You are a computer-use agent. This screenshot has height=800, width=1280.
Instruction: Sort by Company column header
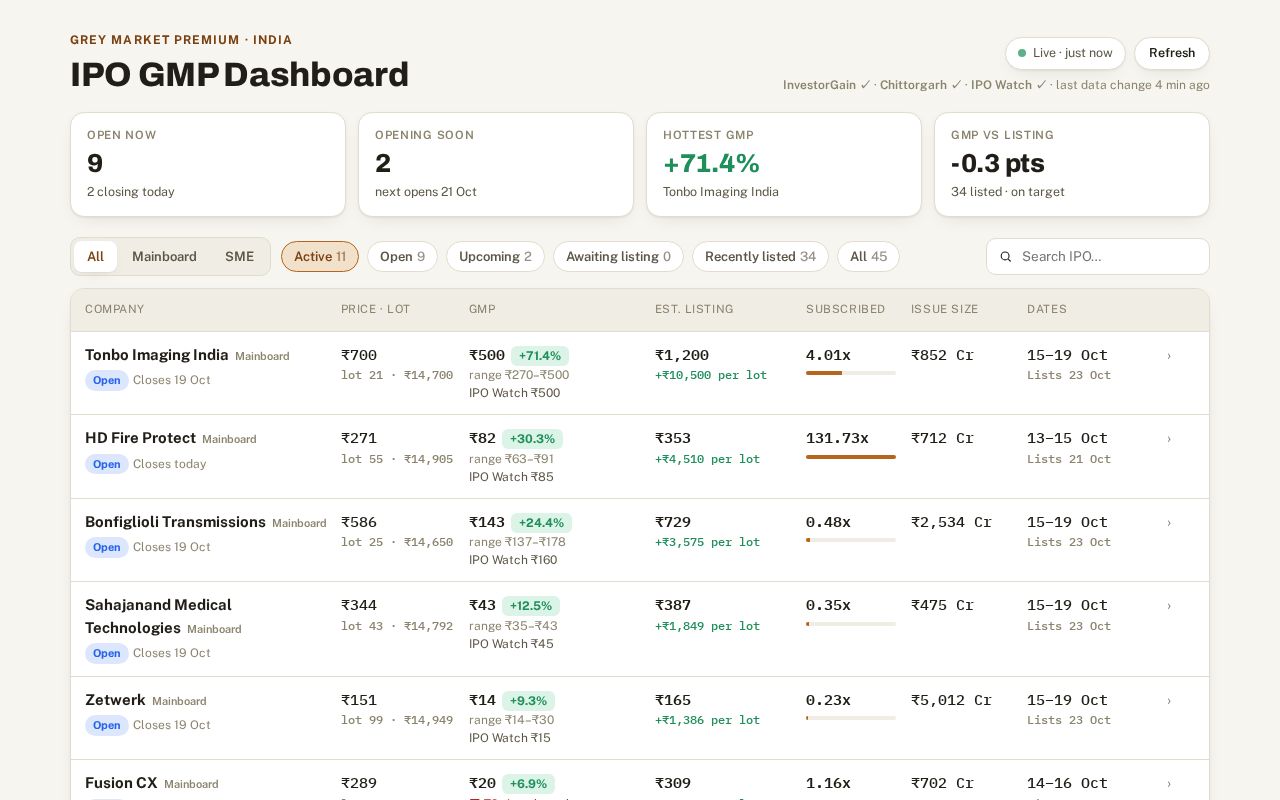point(115,310)
